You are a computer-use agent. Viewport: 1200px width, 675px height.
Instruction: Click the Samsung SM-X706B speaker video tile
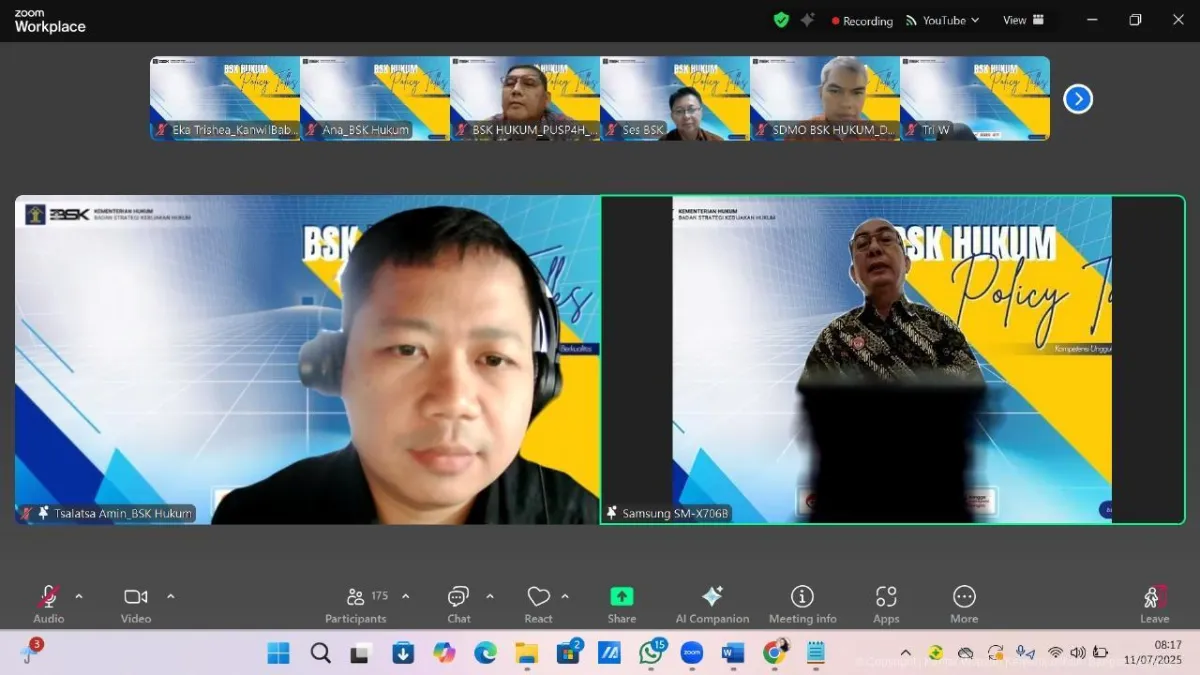click(x=892, y=360)
